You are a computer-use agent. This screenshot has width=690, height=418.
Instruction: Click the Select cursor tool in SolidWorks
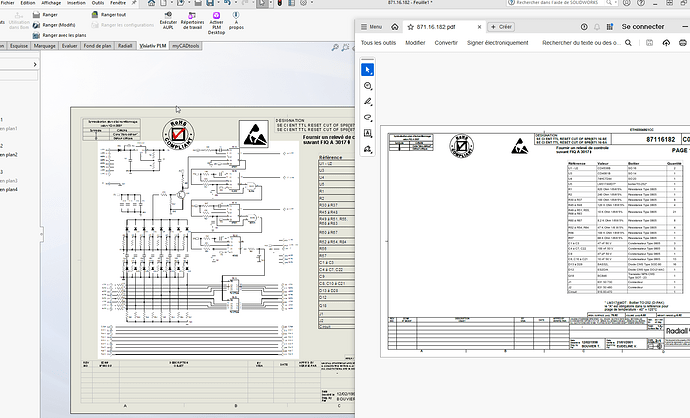click(262, 3)
